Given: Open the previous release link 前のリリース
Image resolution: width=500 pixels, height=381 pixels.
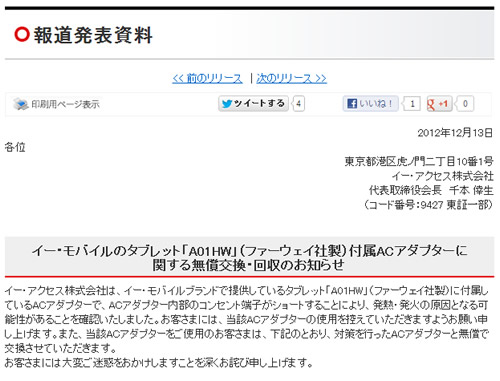Looking at the screenshot, I should pyautogui.click(x=207, y=79).
